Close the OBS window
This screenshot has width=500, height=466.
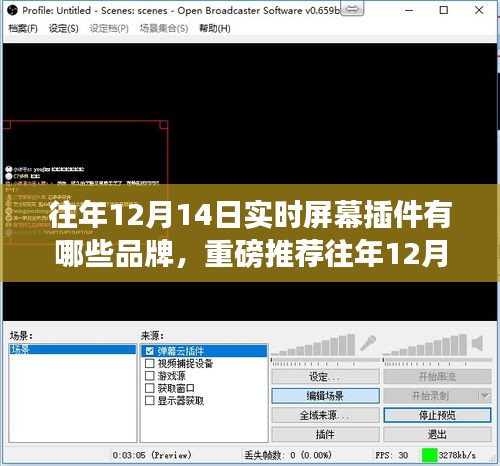click(479, 10)
